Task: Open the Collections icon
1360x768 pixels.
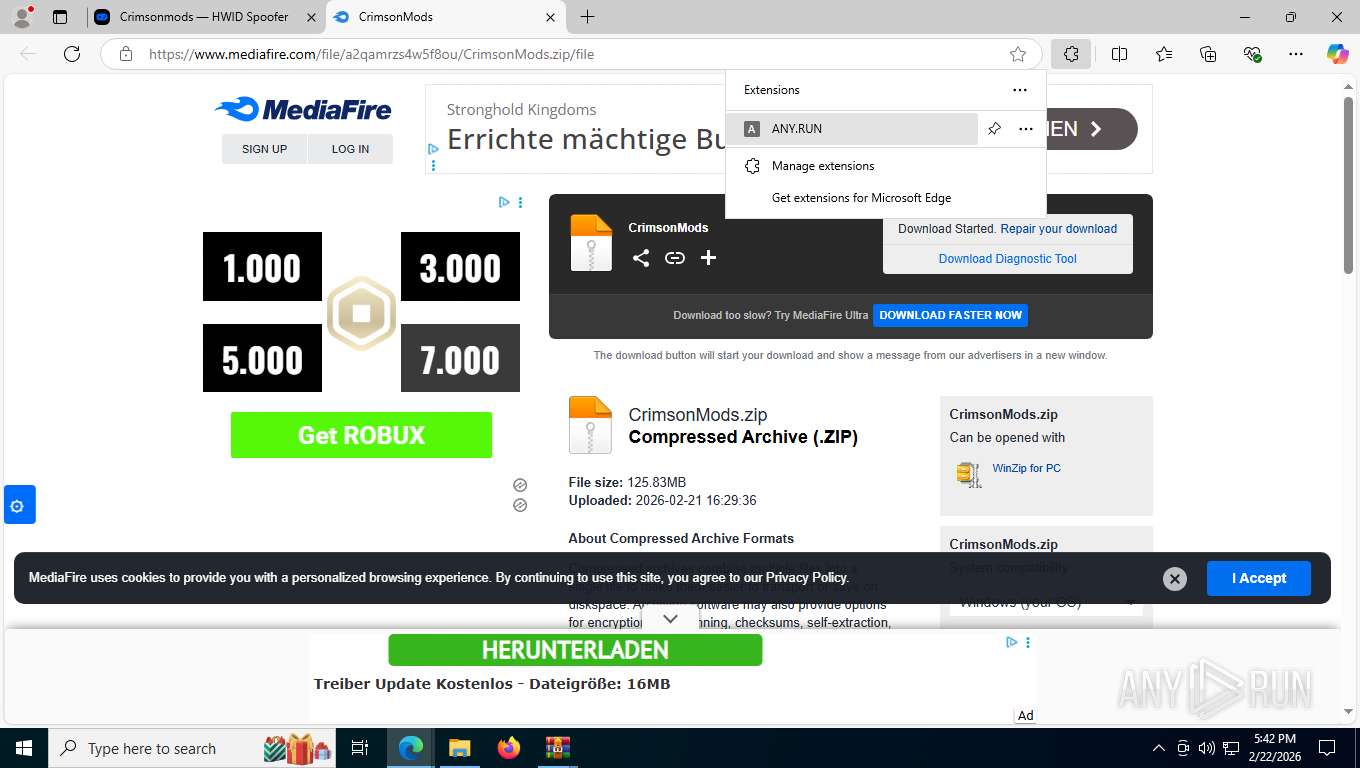Action: pos(1208,54)
